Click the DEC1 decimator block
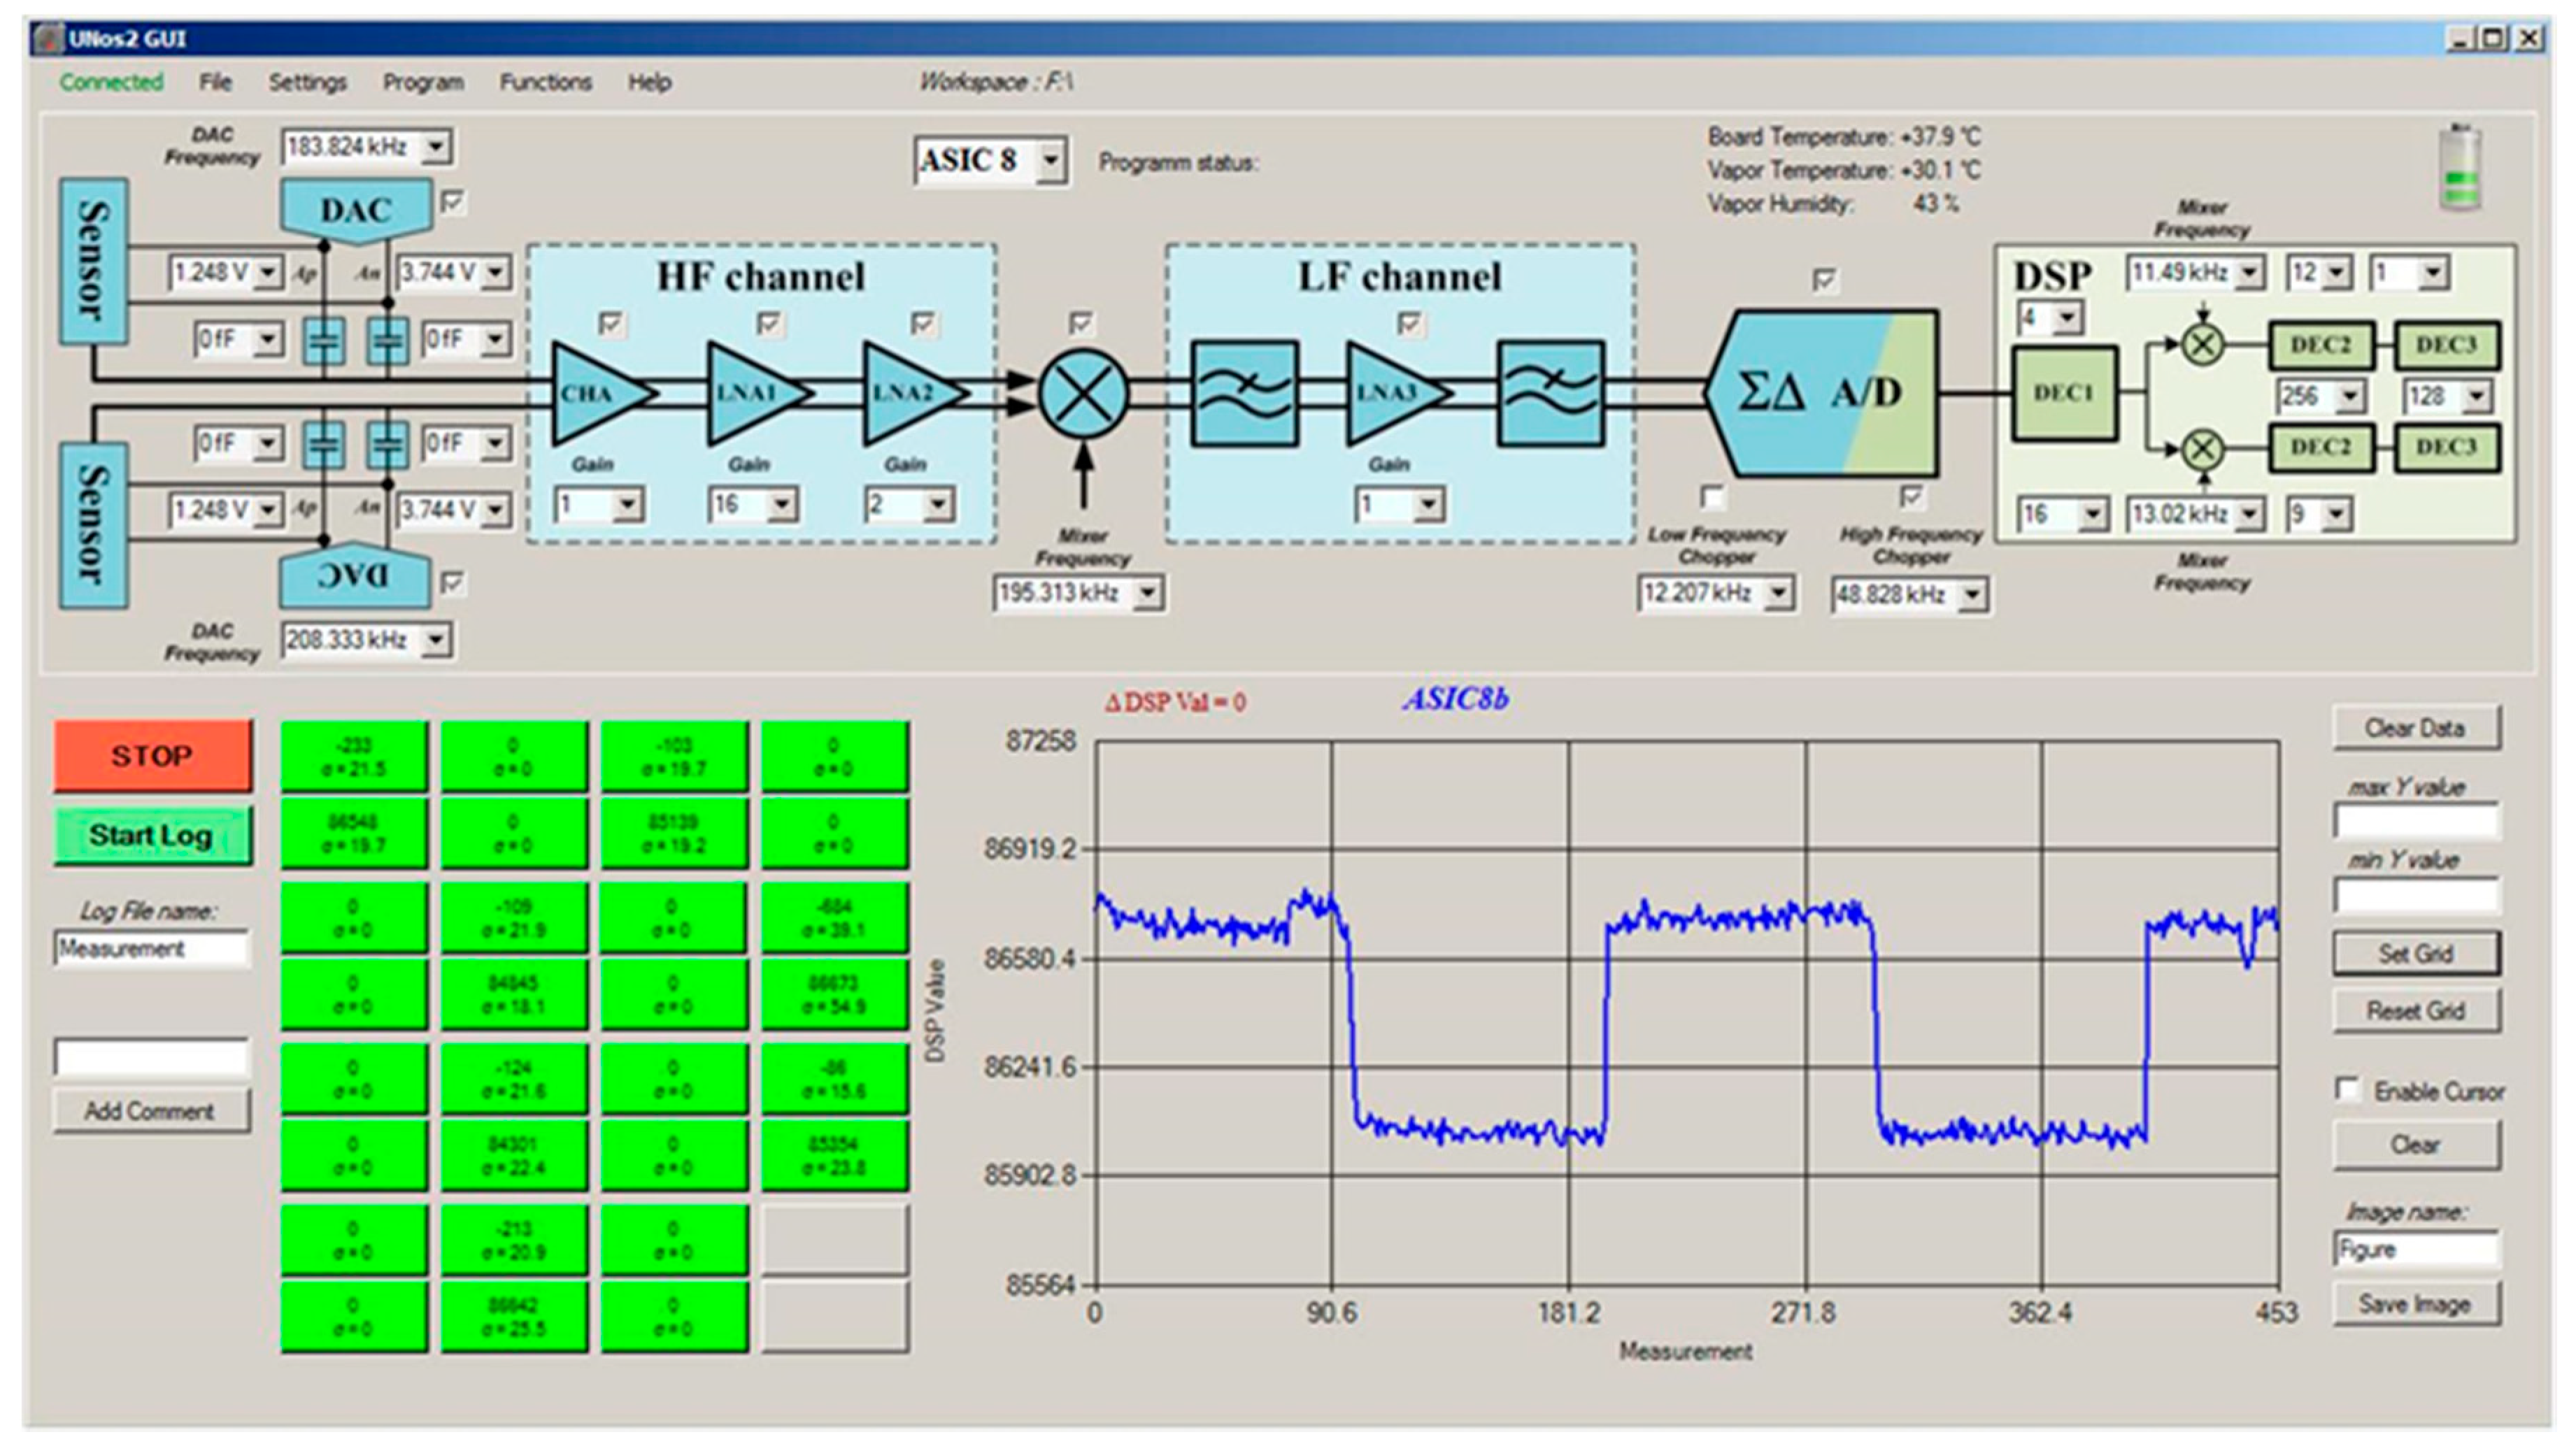Screen dimensions: 2576x1453 click(2064, 393)
